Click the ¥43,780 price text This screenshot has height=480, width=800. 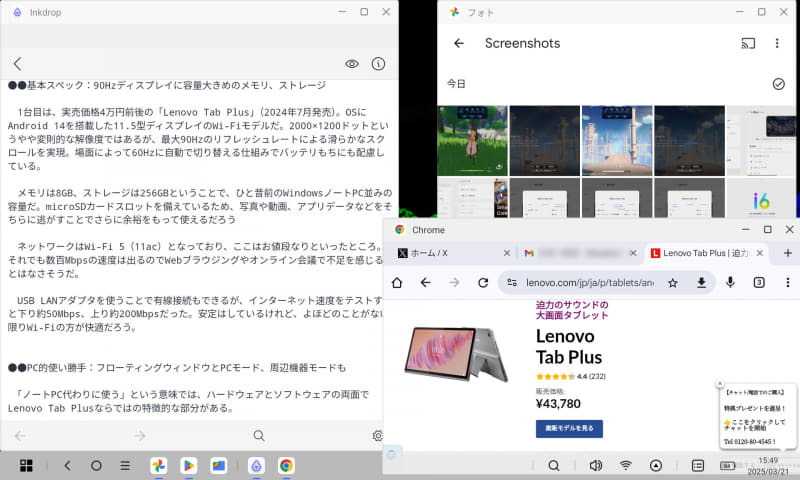(x=558, y=404)
